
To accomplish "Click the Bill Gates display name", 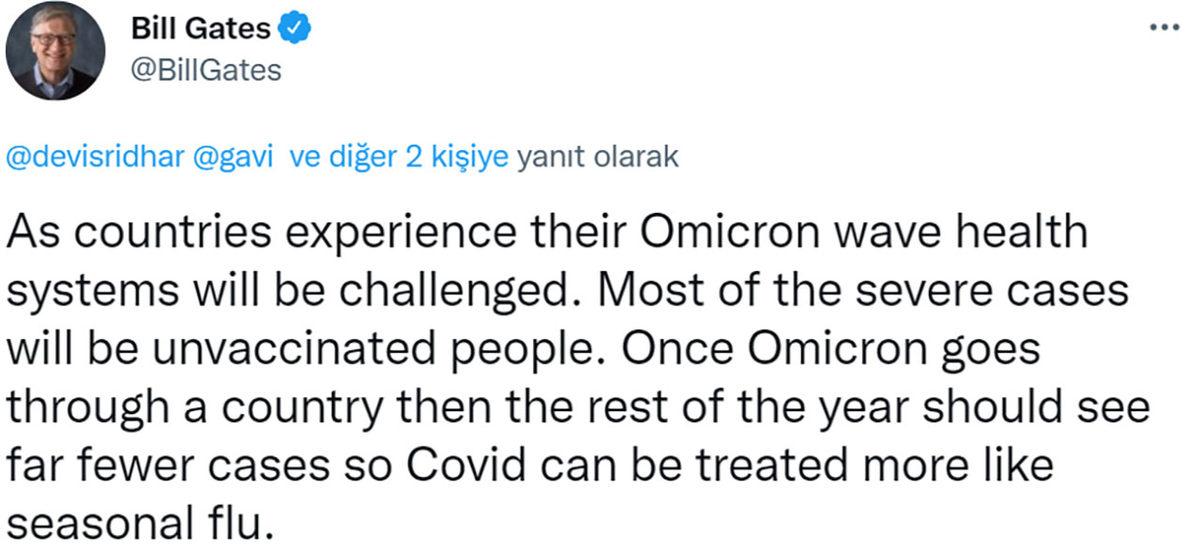I will [x=201, y=30].
